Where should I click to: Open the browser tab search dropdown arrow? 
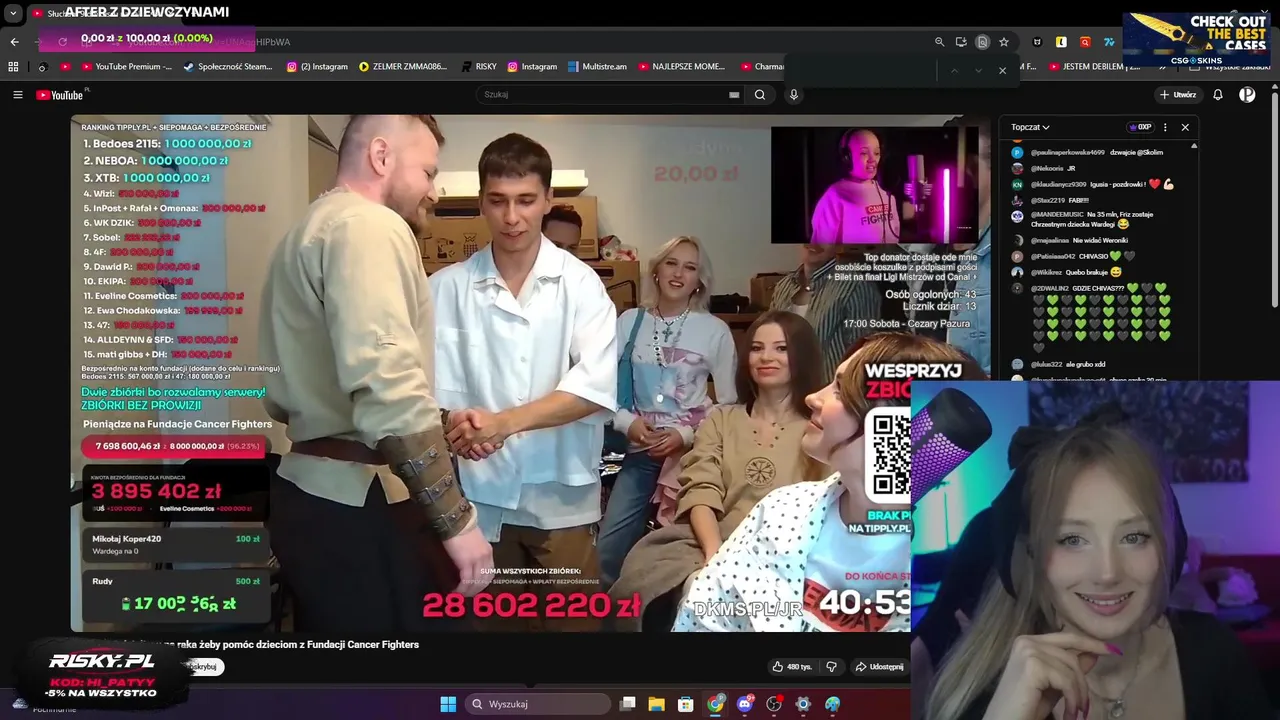13,14
